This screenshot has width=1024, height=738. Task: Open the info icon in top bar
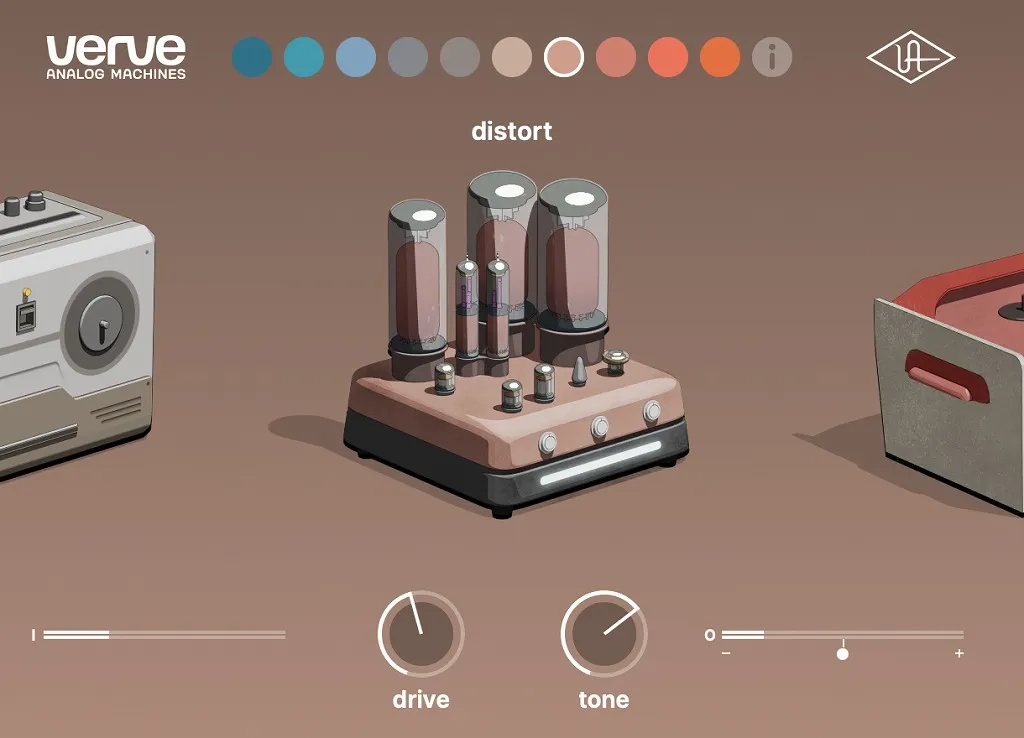pos(771,58)
